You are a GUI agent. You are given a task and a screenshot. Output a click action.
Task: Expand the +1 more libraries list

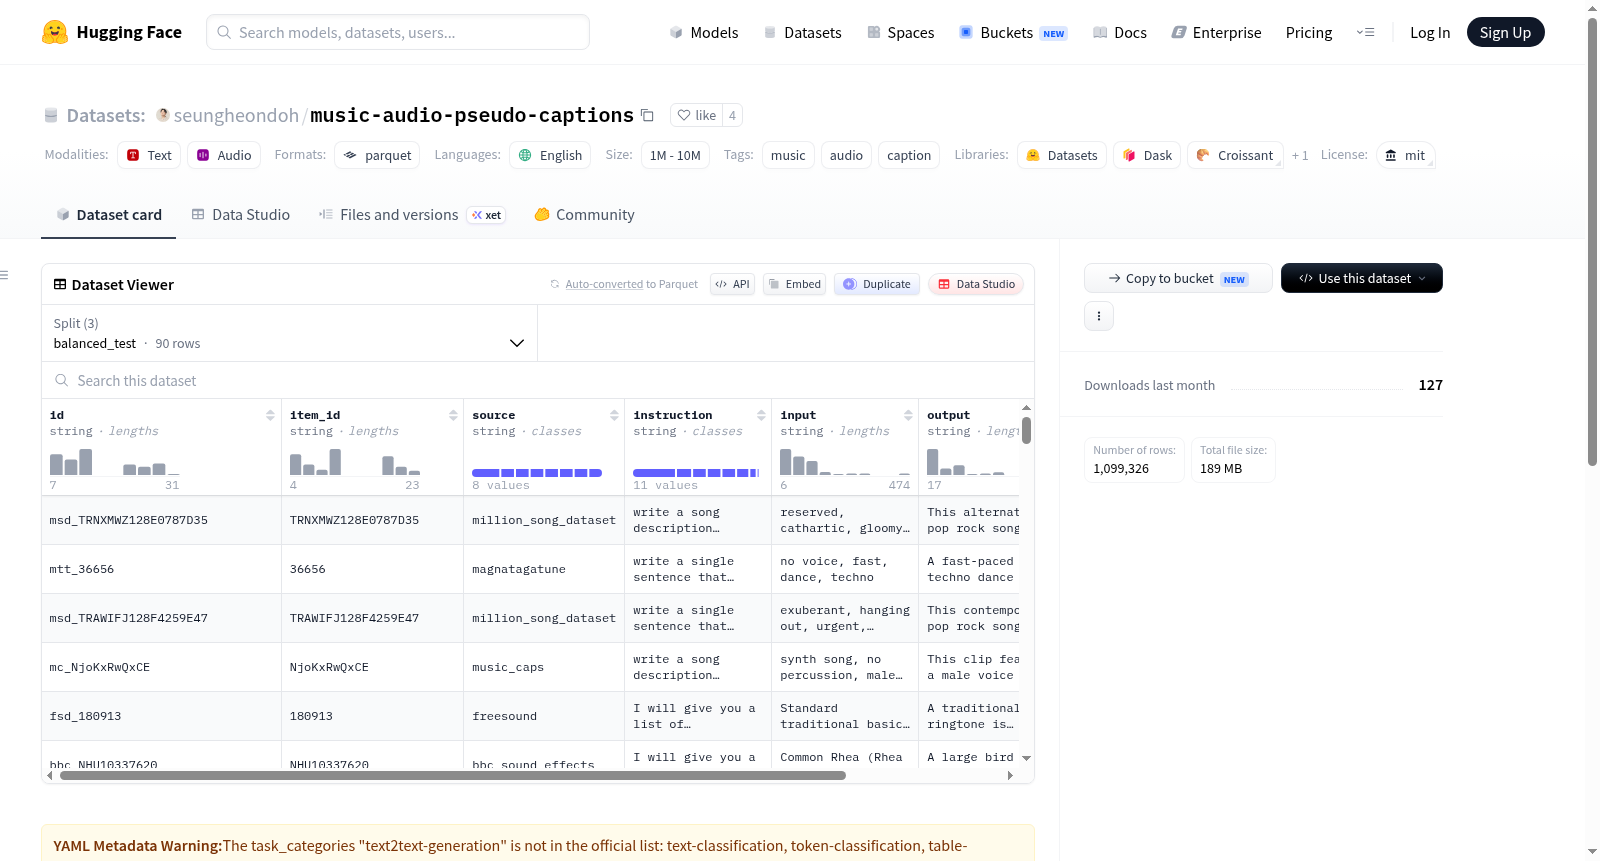point(1300,155)
